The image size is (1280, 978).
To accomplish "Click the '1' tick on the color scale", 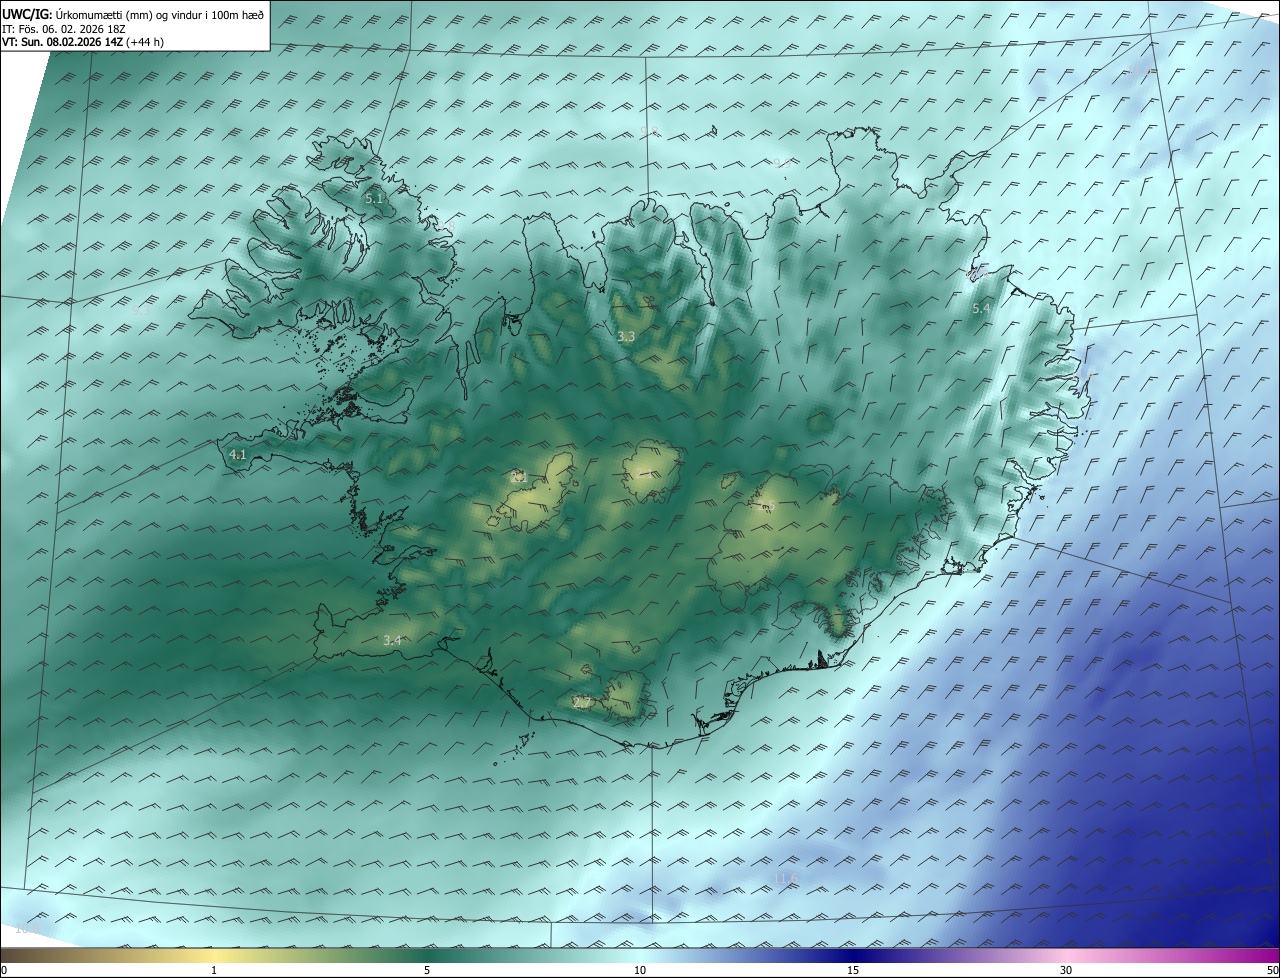I will (214, 970).
